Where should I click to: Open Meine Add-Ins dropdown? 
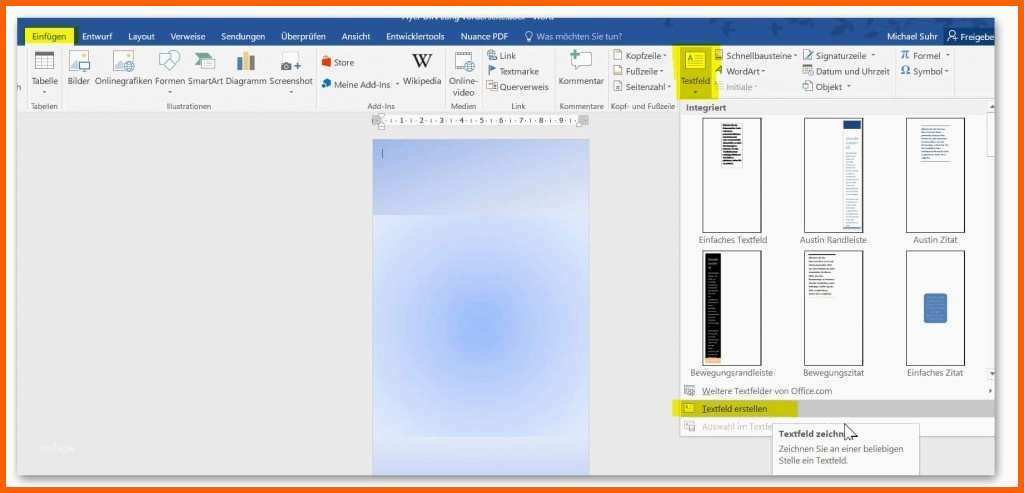click(360, 84)
